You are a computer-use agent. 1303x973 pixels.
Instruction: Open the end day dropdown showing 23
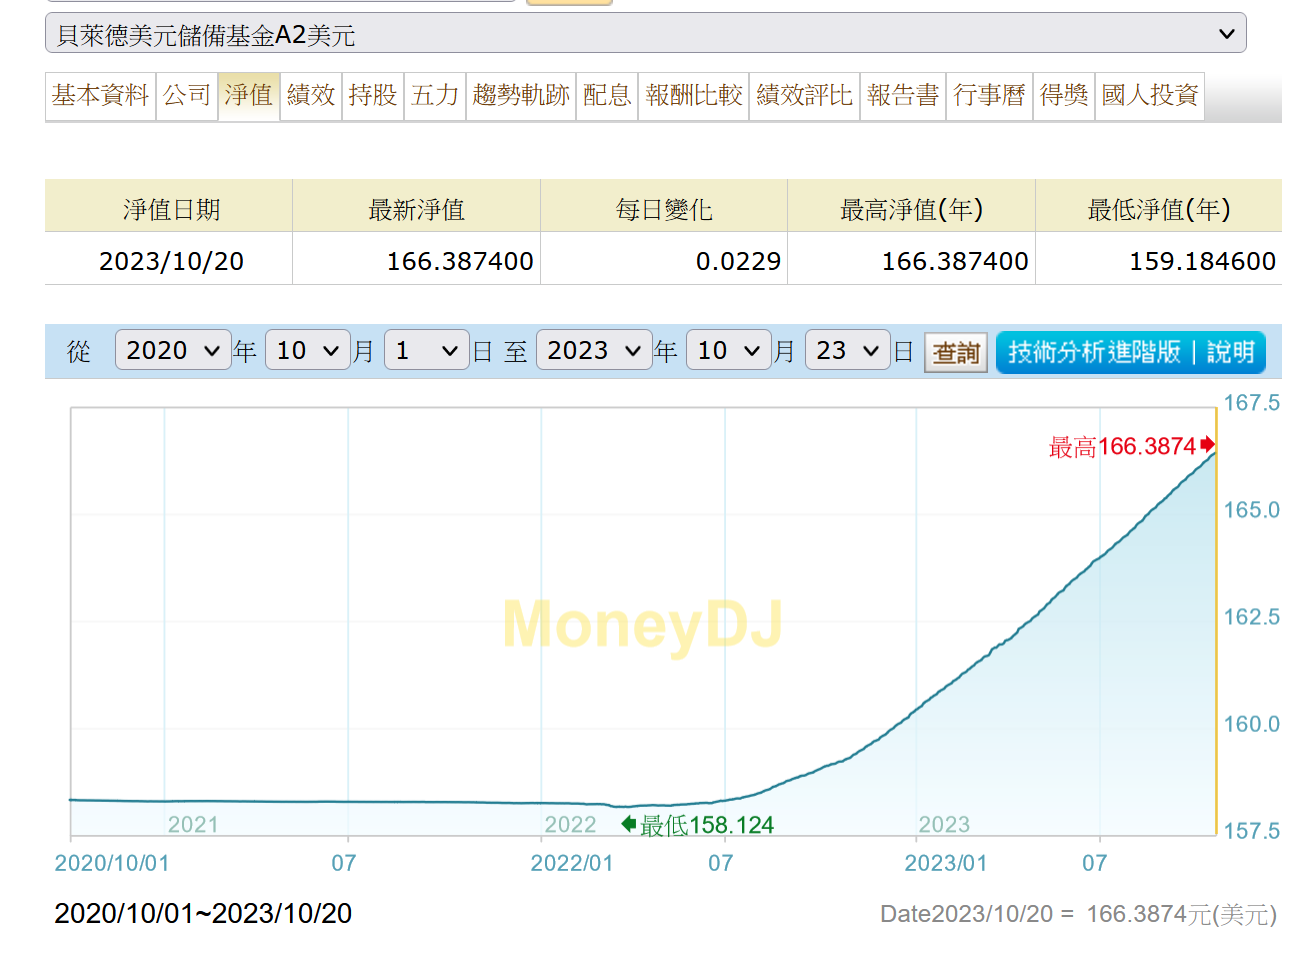(x=847, y=351)
